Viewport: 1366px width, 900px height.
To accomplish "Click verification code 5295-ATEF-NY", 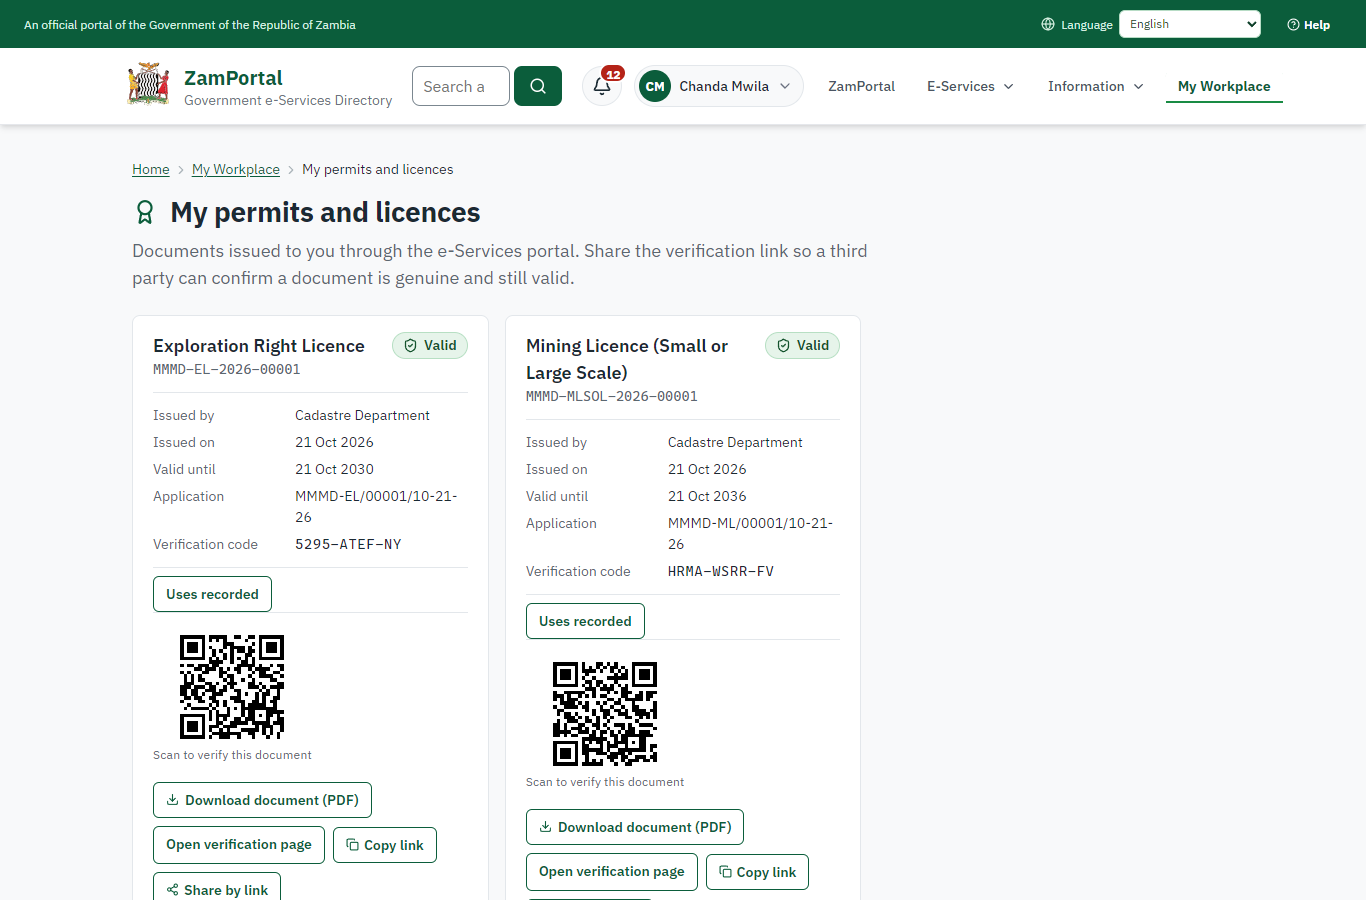I will click(x=348, y=544).
